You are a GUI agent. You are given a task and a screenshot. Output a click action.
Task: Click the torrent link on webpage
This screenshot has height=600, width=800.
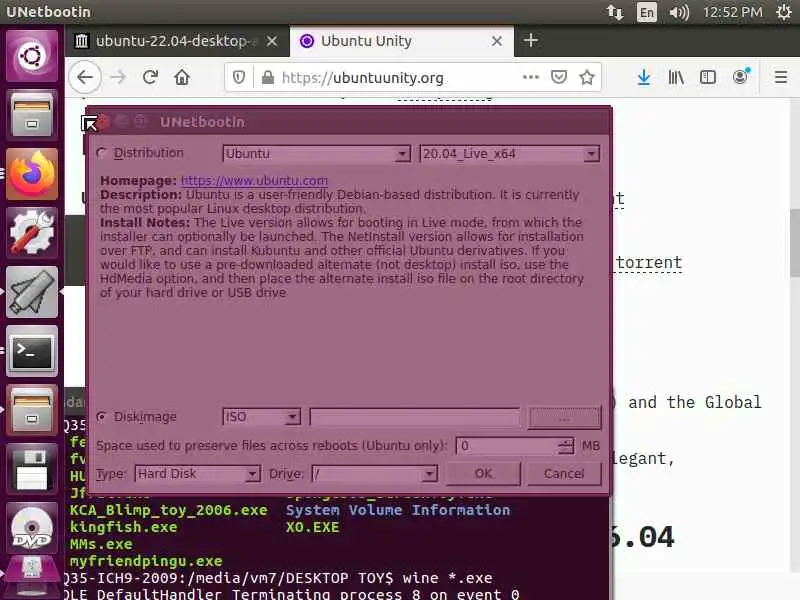point(648,262)
